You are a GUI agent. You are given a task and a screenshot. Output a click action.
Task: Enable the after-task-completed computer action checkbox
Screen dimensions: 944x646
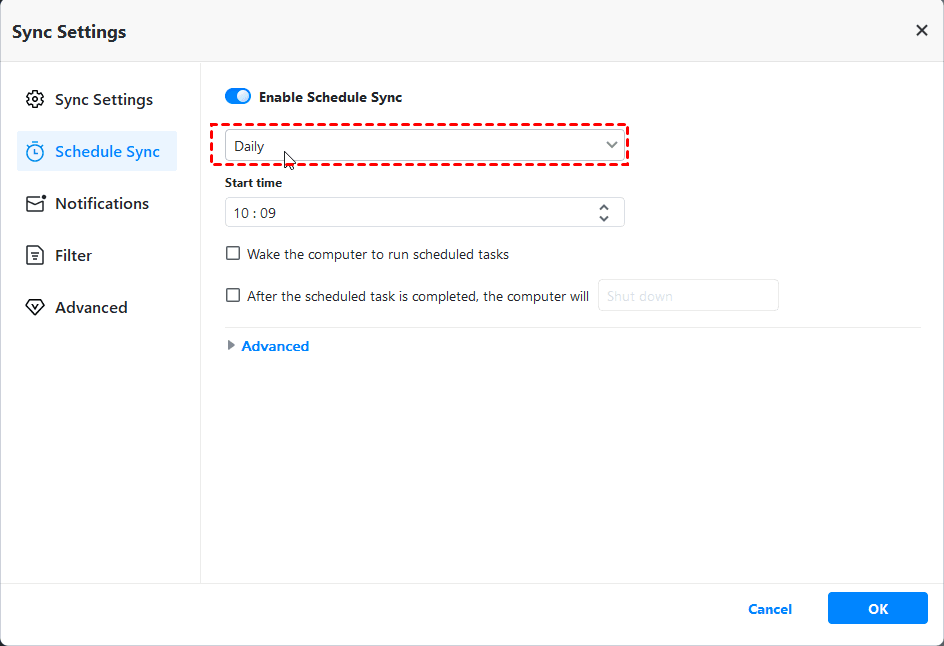click(x=233, y=296)
